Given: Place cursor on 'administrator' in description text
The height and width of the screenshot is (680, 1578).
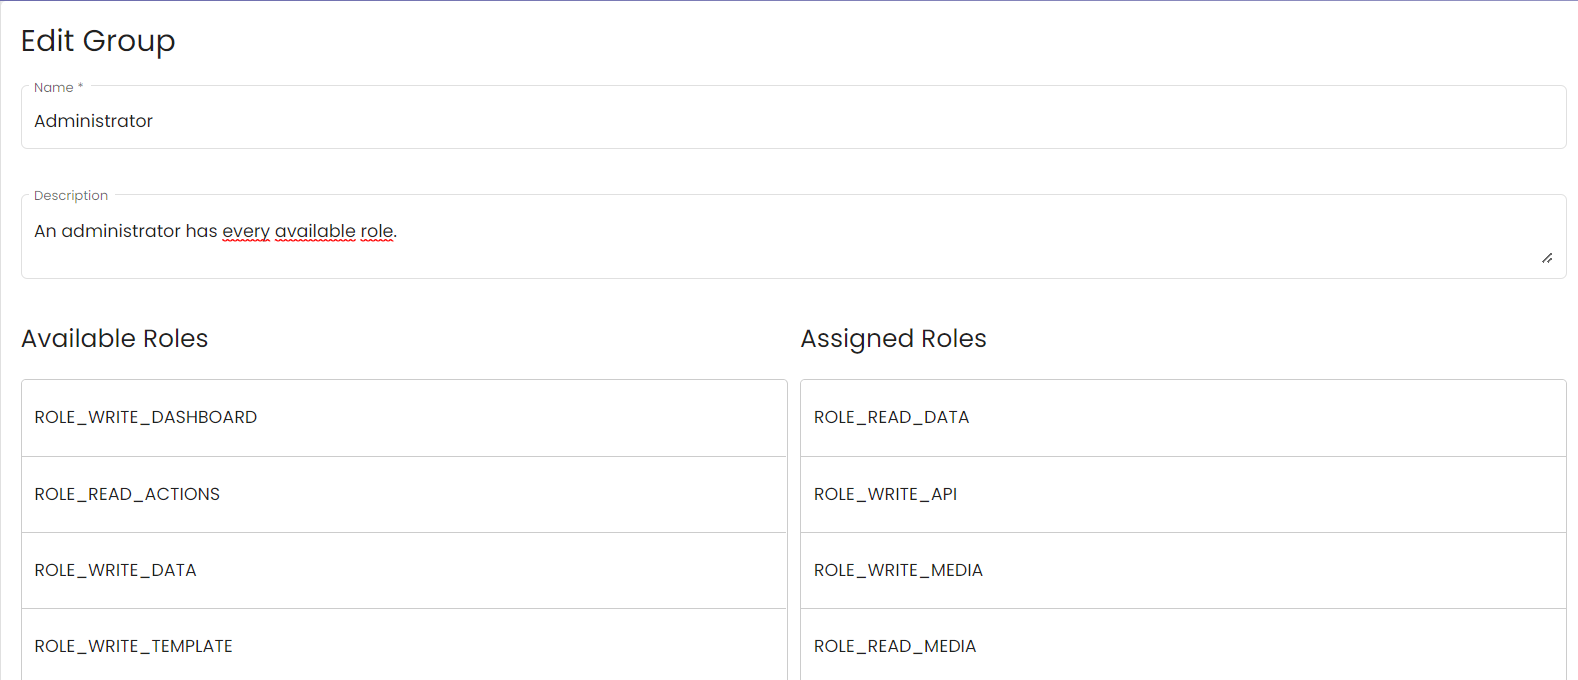Looking at the screenshot, I should tap(121, 231).
